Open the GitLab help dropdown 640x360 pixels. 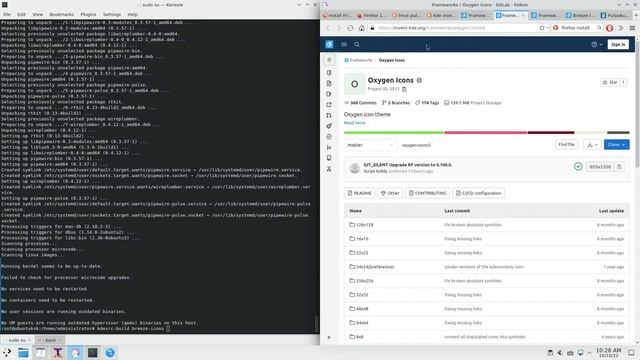pos(597,44)
